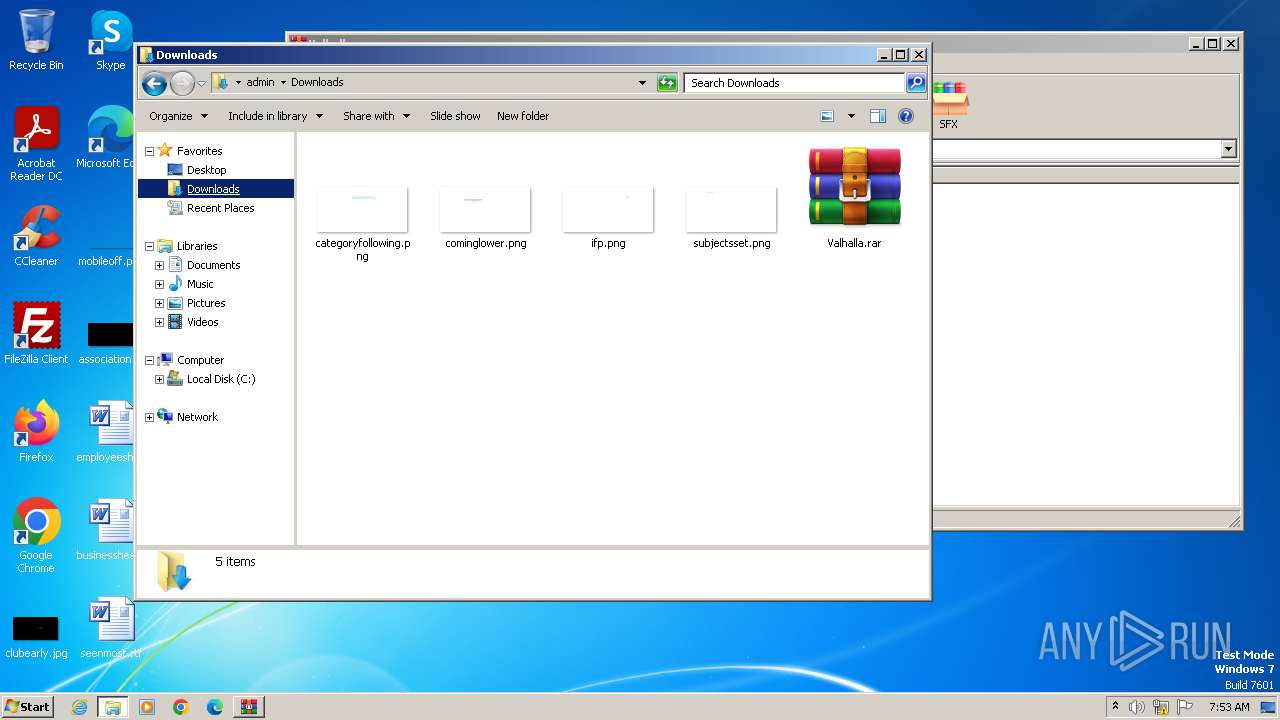Launch Skype desktop shortcut
This screenshot has width=1280, height=720.
tap(110, 40)
